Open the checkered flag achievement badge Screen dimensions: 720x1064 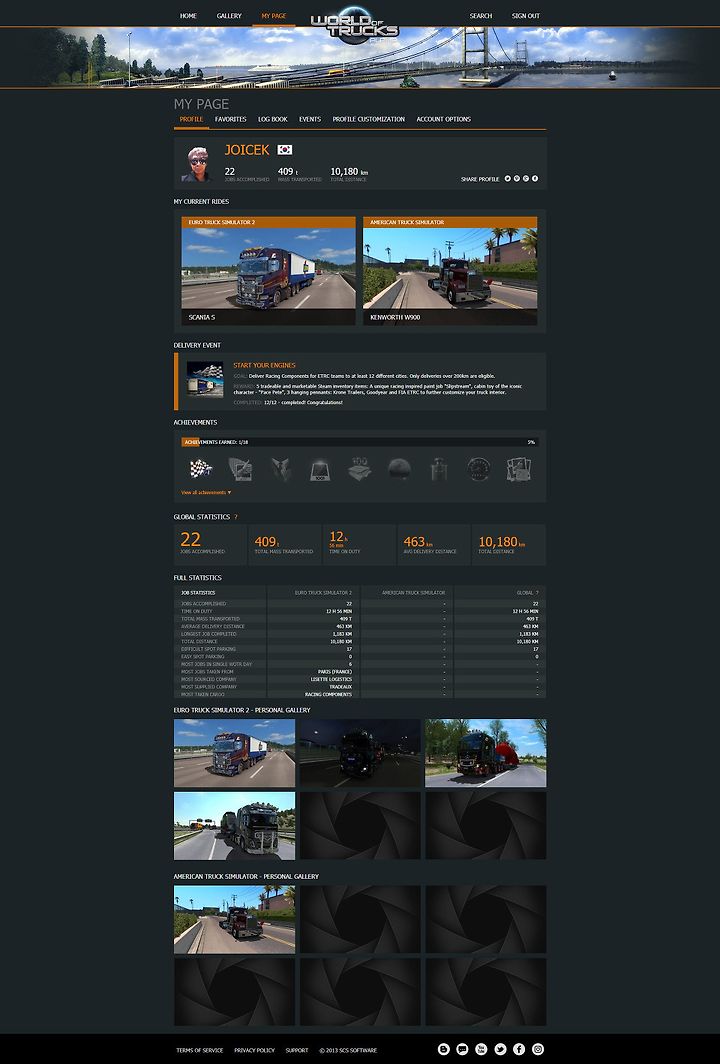click(201, 468)
